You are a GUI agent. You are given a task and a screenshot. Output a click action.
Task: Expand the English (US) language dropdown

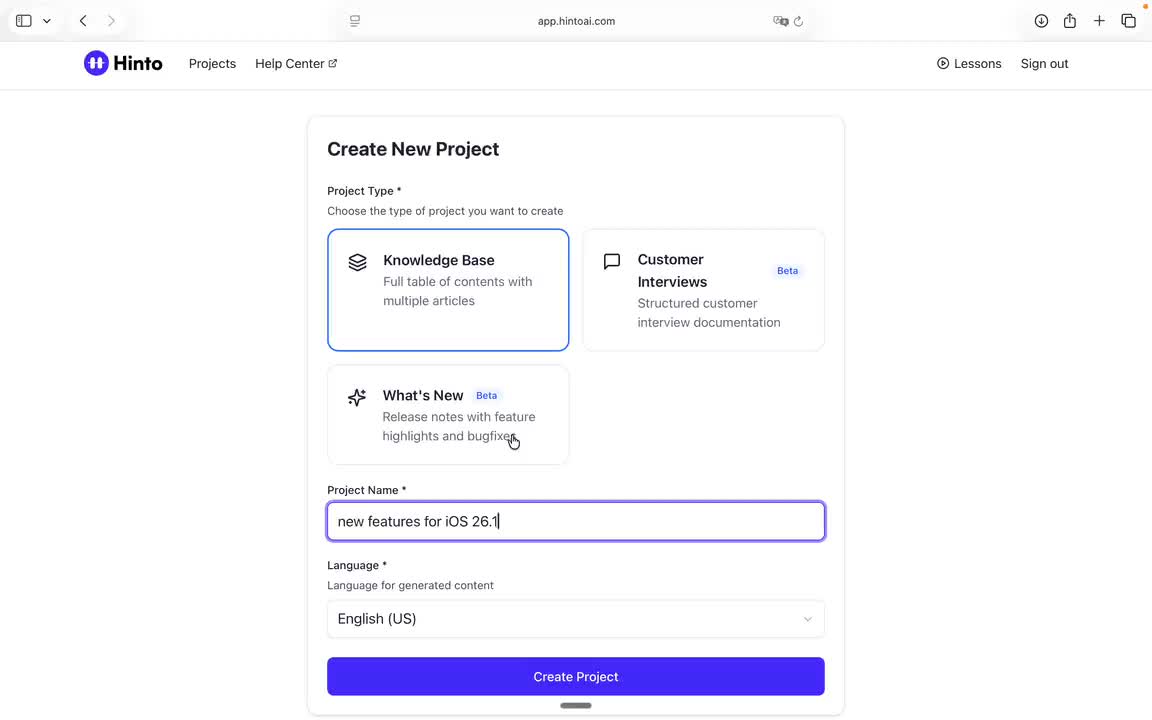click(575, 619)
